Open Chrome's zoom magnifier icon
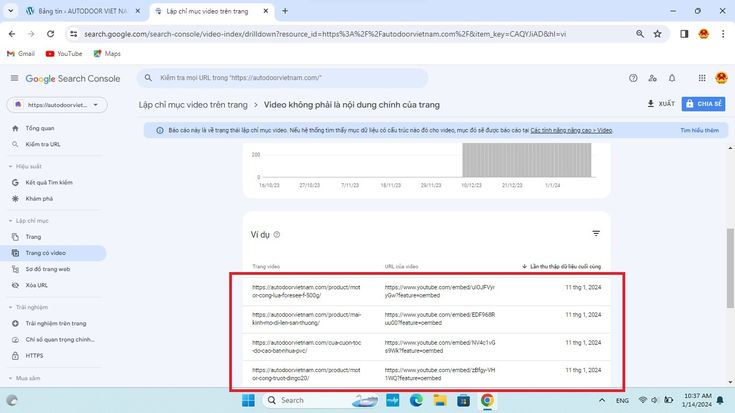 pos(640,34)
